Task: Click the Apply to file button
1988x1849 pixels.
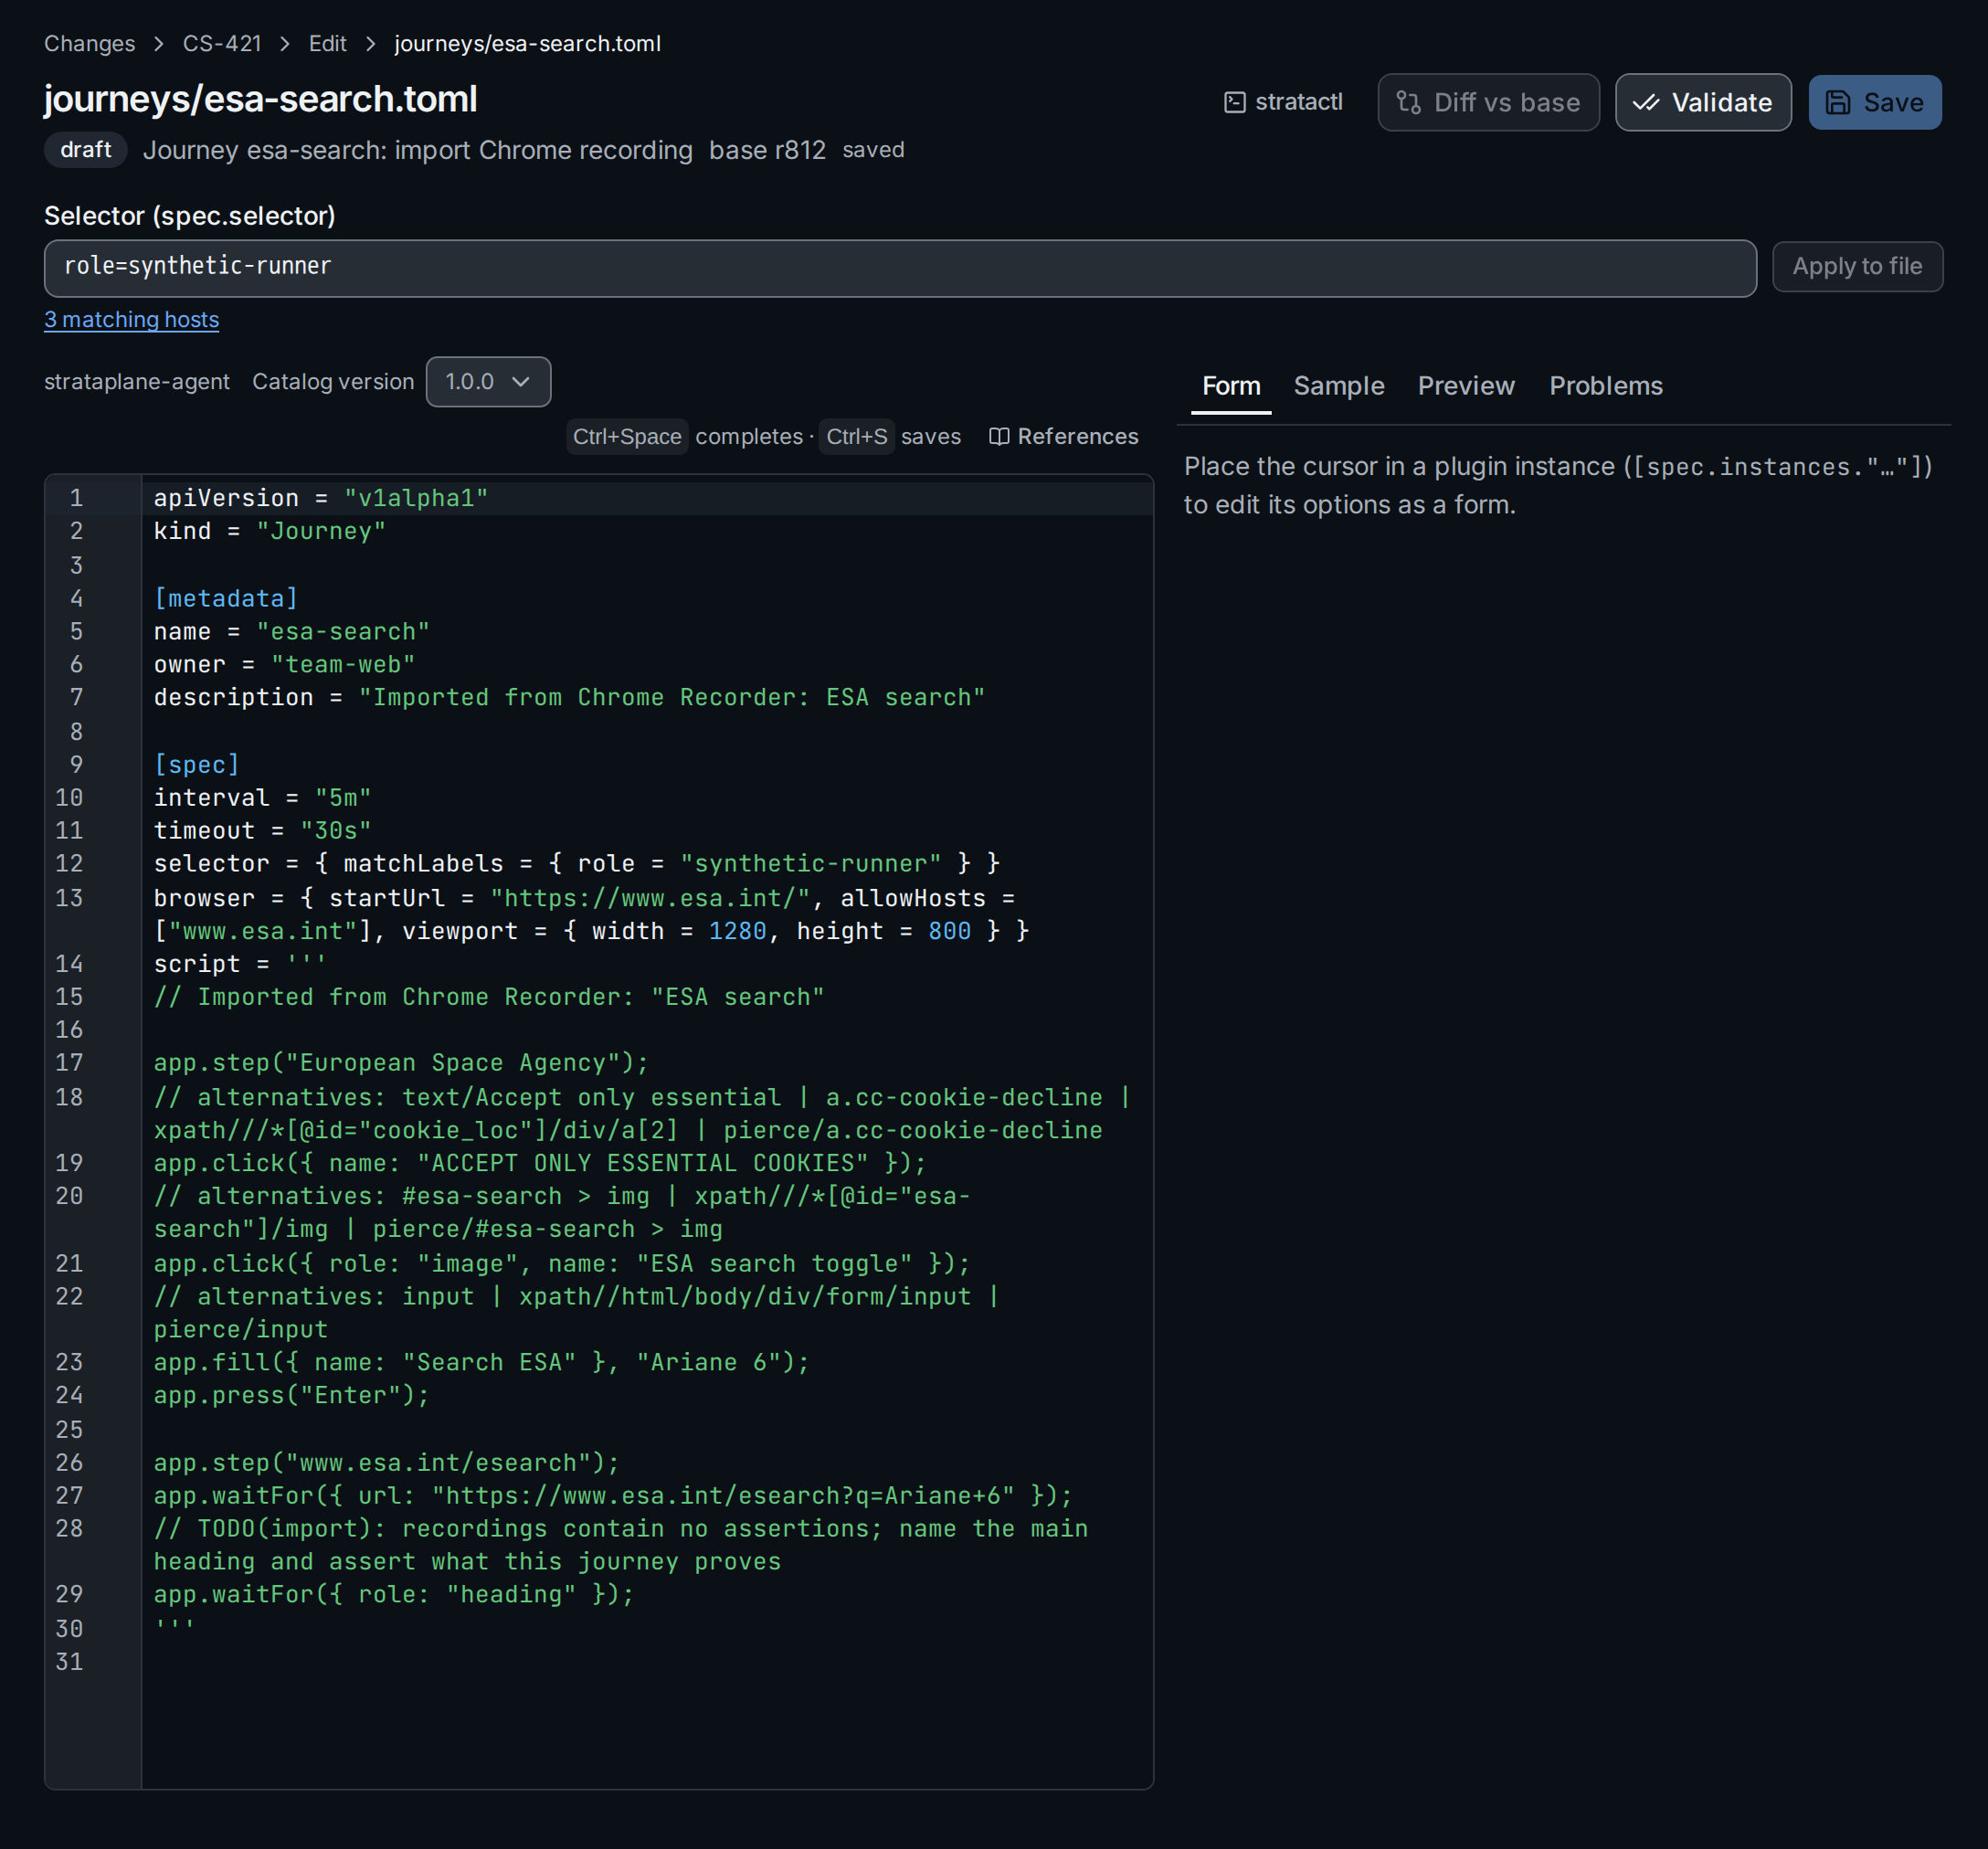Action: point(1857,267)
